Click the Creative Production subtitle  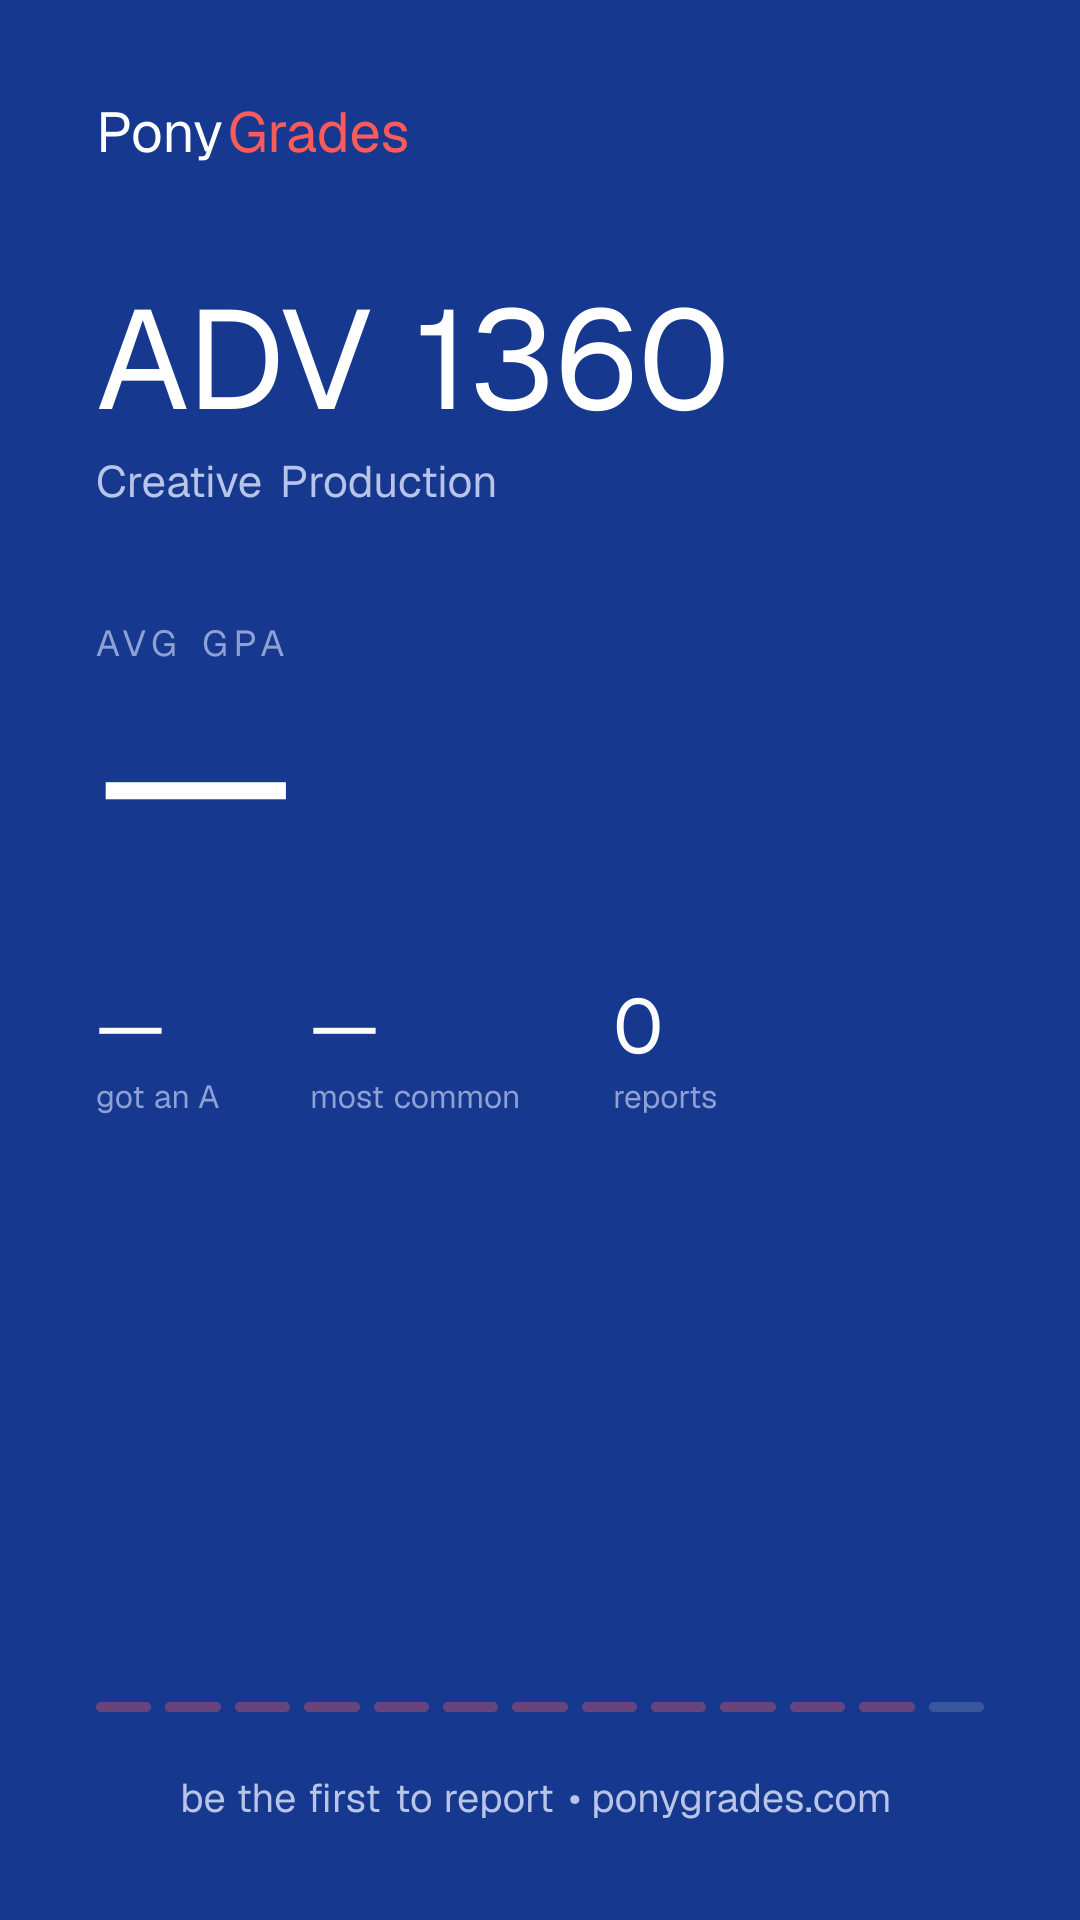point(296,483)
